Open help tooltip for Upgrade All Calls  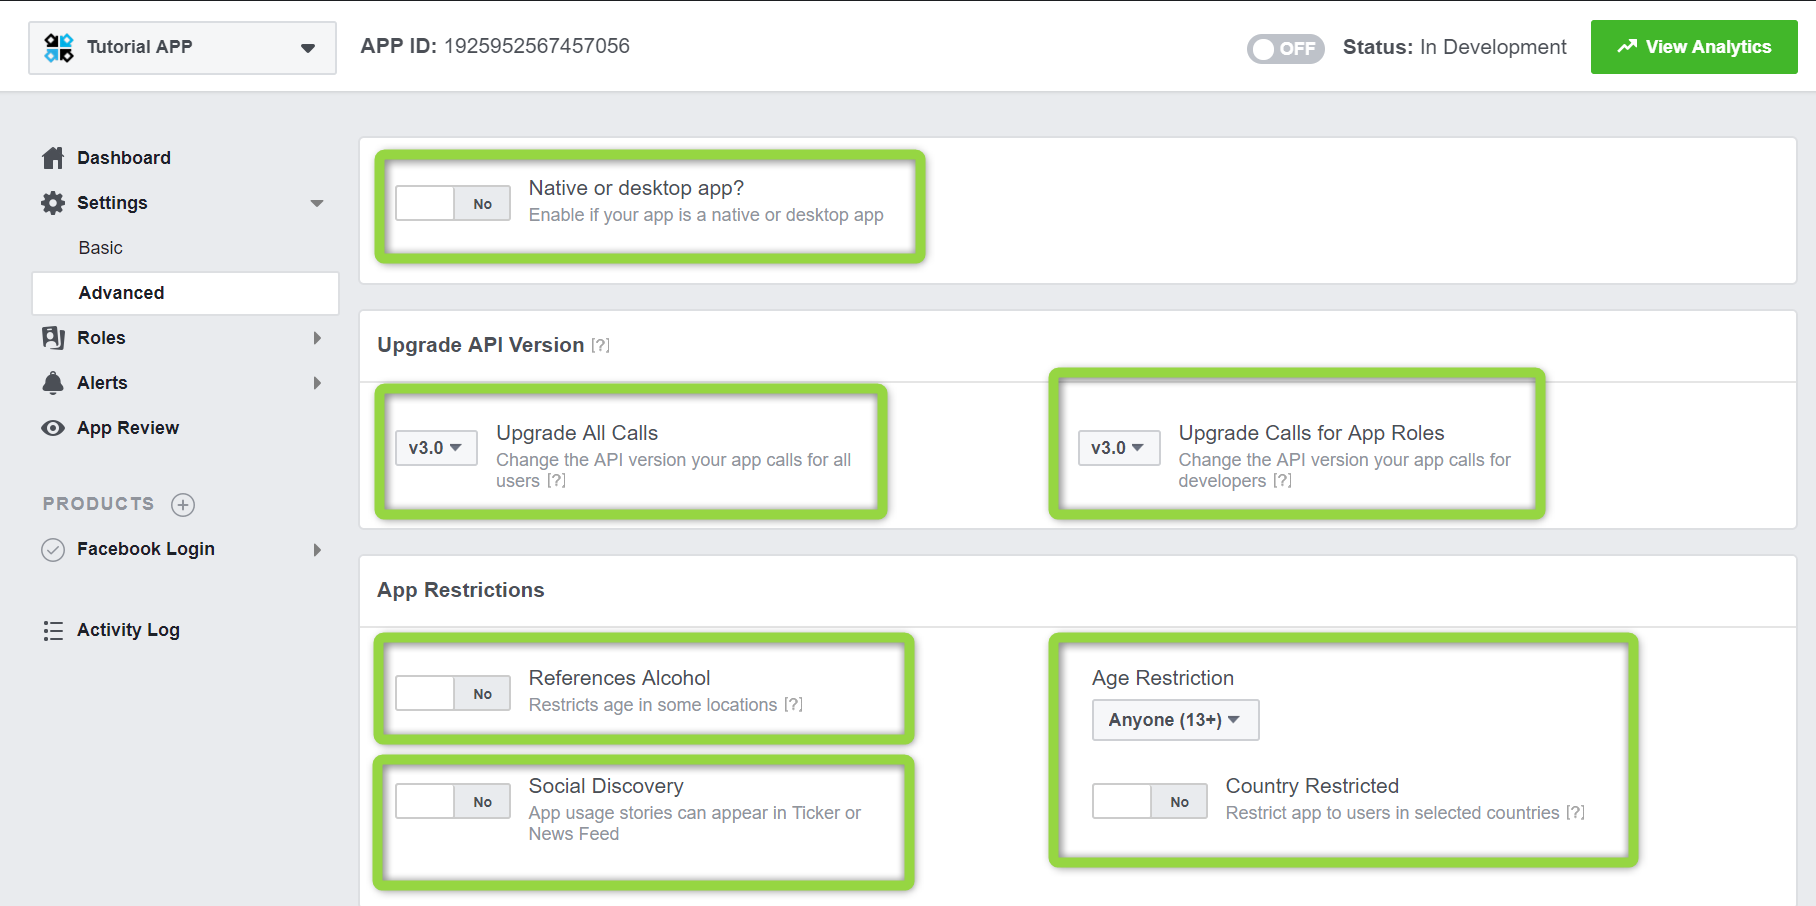[x=557, y=481]
